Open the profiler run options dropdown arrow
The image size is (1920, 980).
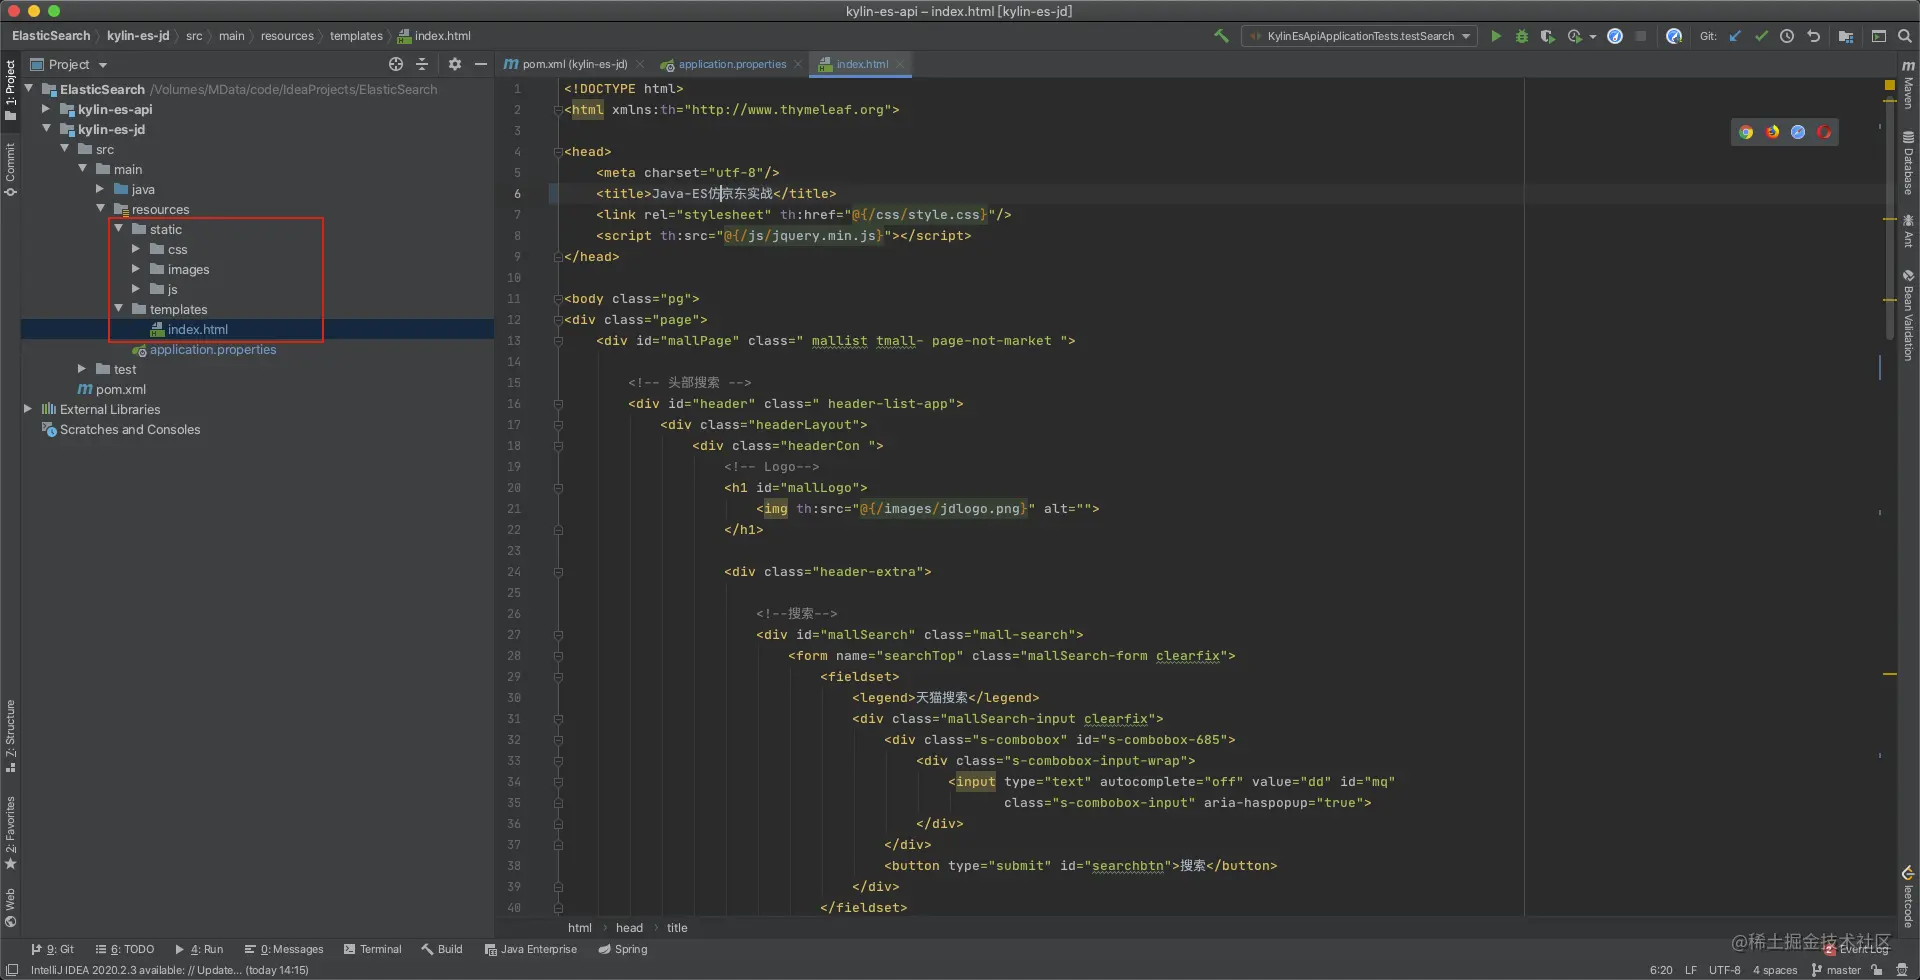[x=1592, y=37]
